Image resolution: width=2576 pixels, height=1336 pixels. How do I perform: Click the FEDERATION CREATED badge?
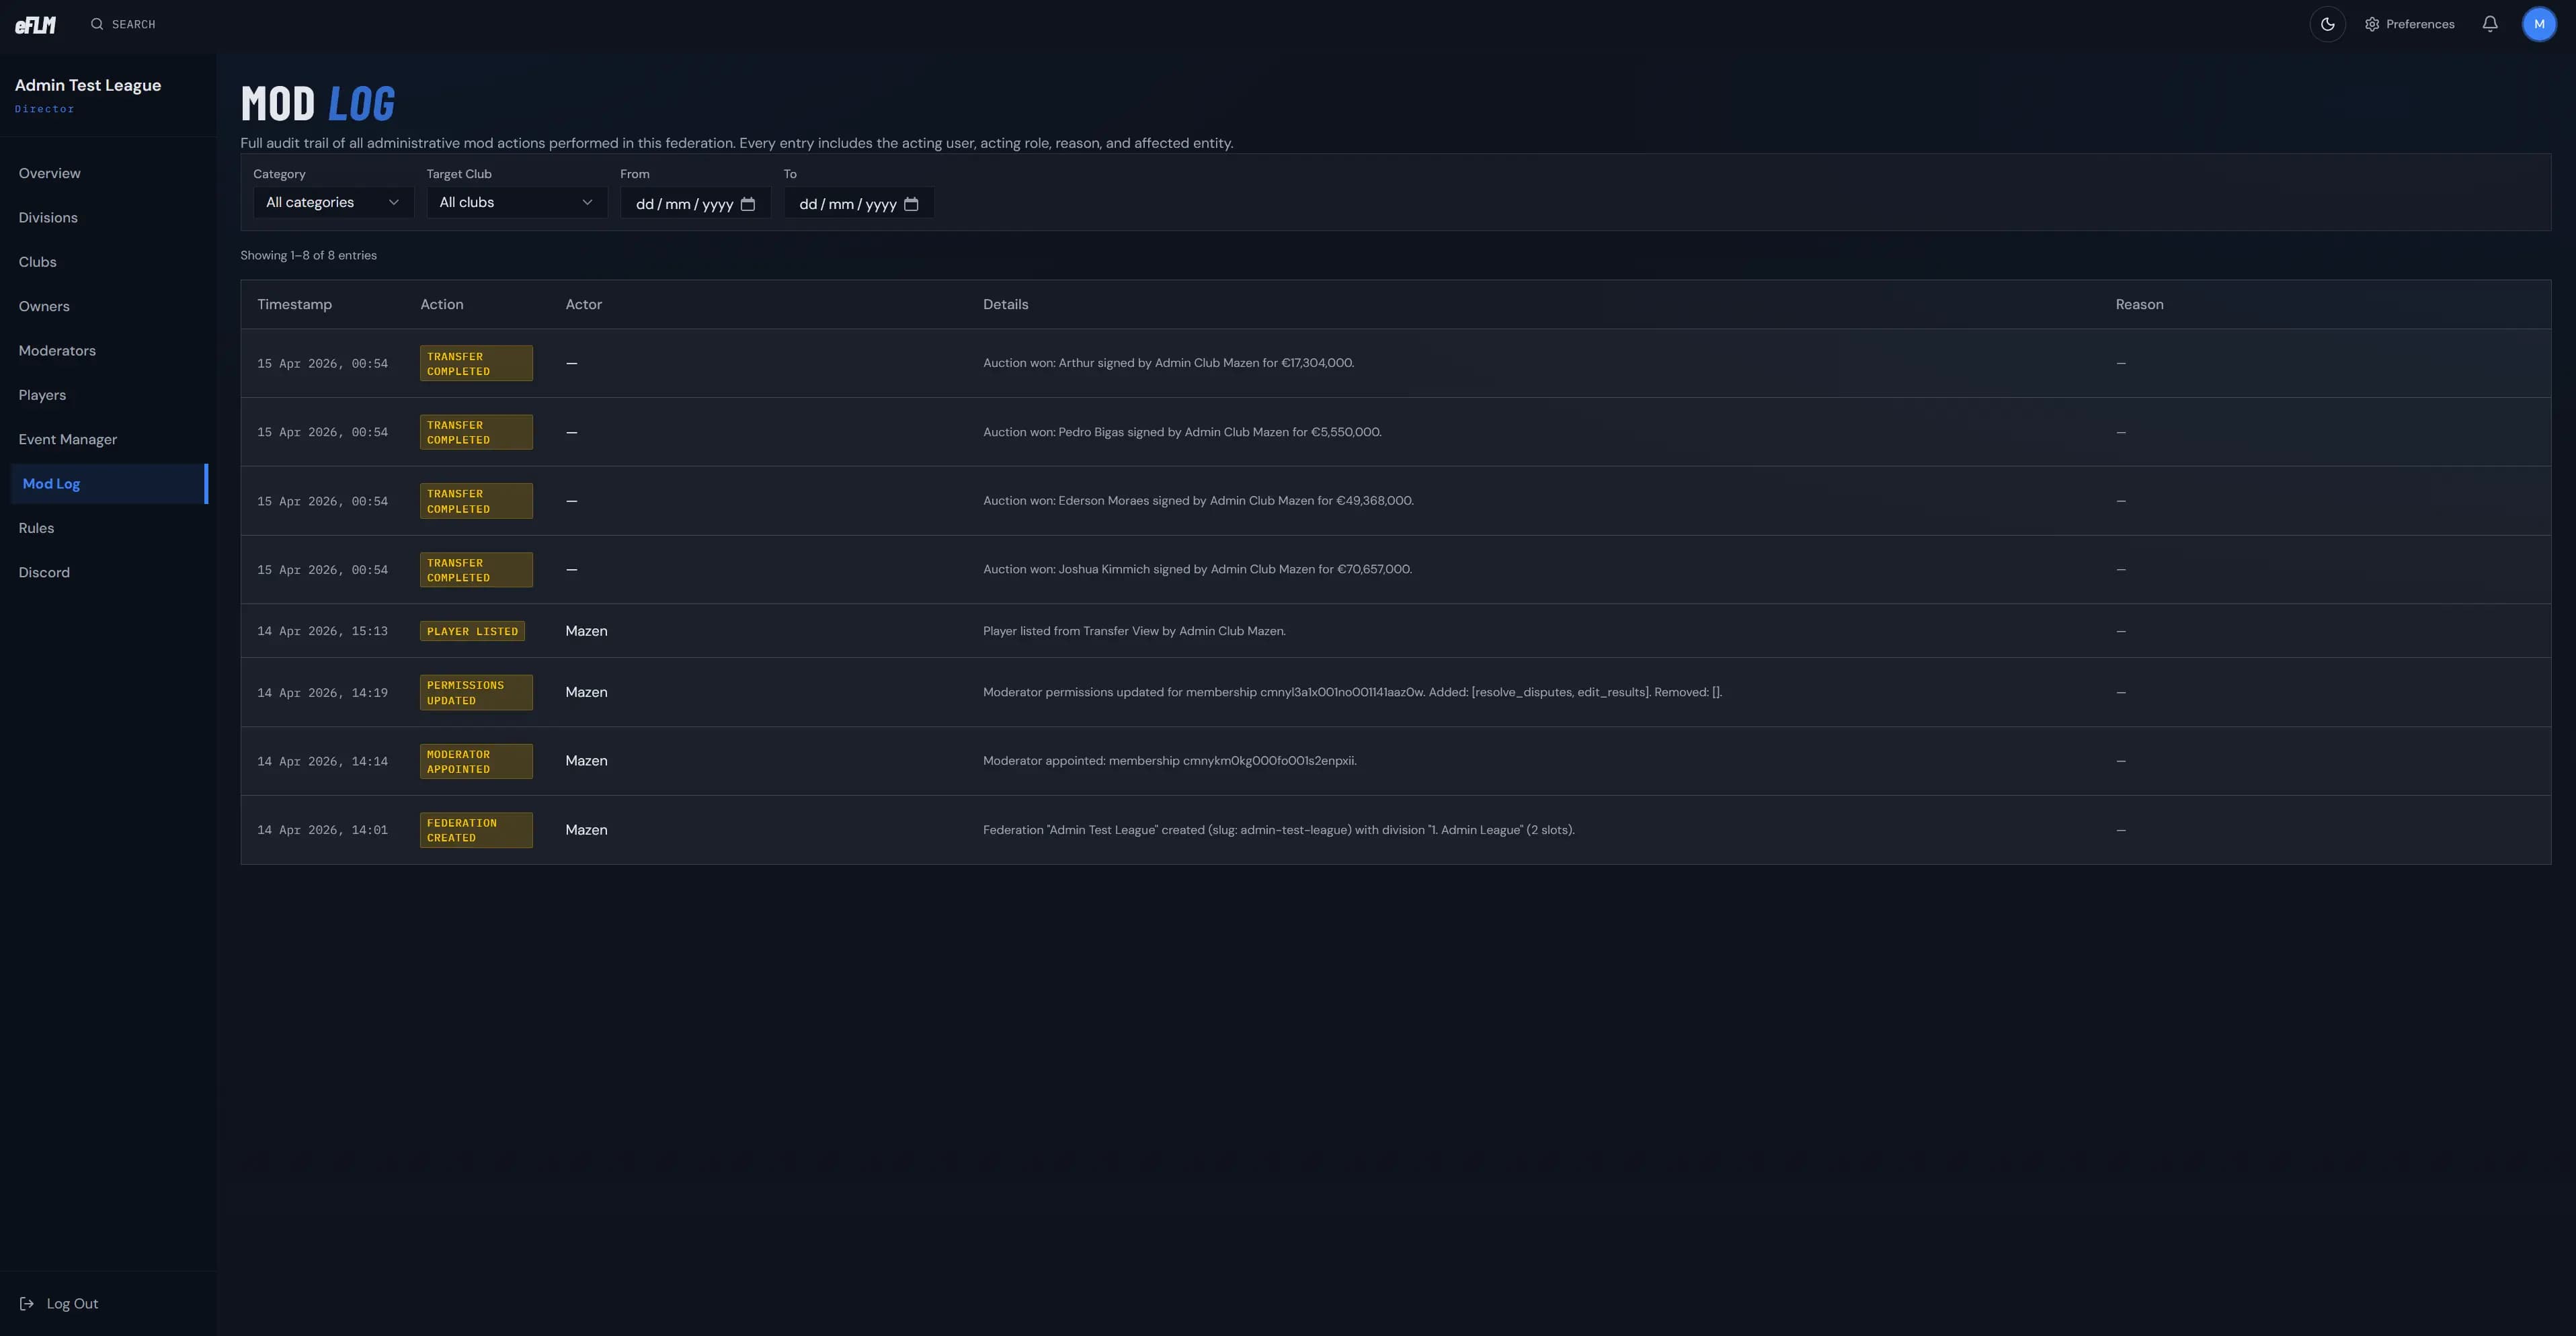[x=476, y=830]
